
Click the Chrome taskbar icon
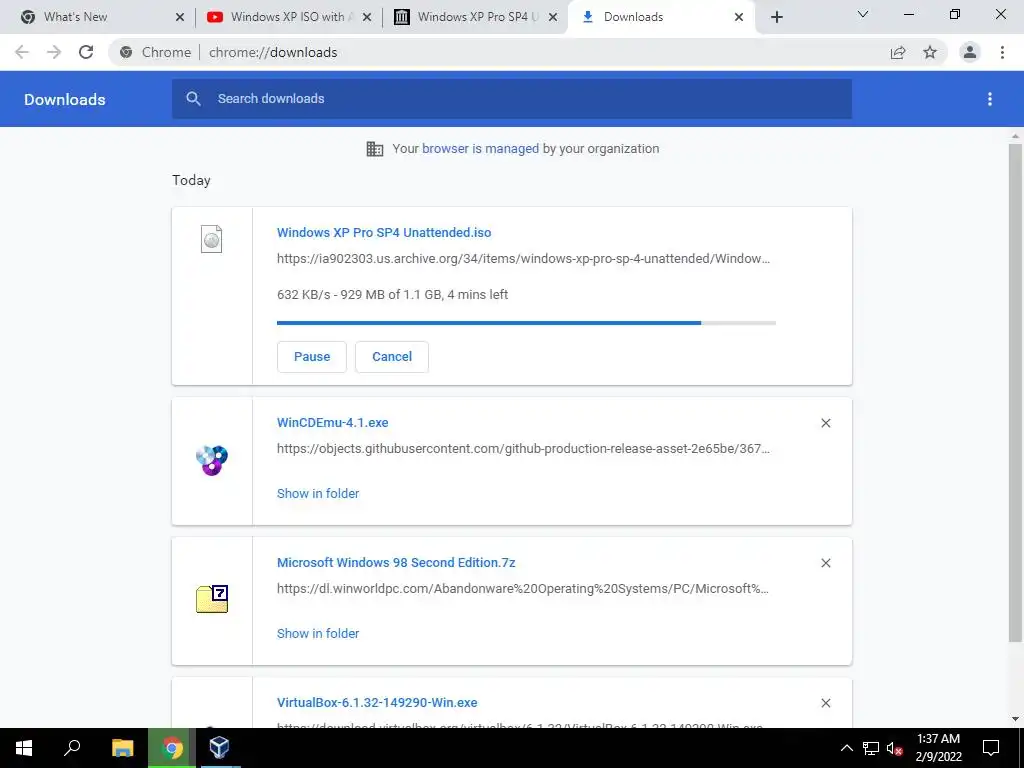(172, 748)
